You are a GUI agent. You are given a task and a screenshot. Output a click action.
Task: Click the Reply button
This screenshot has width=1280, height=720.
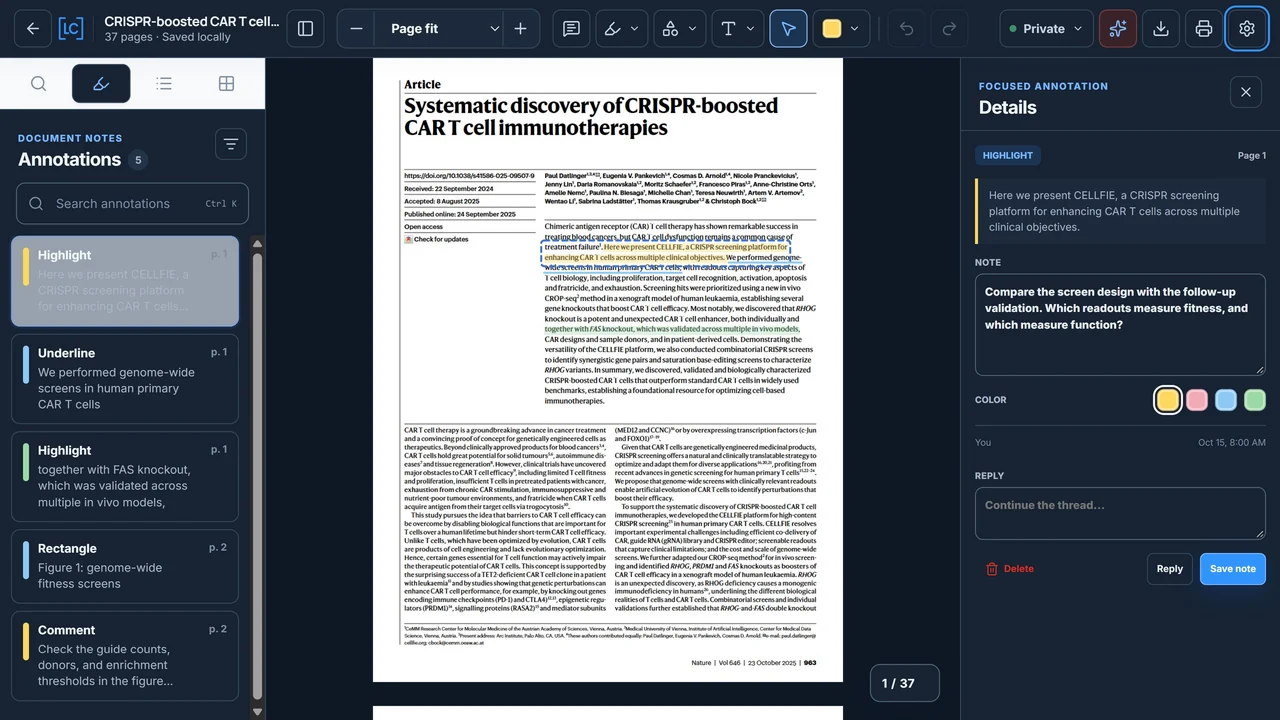point(1170,569)
